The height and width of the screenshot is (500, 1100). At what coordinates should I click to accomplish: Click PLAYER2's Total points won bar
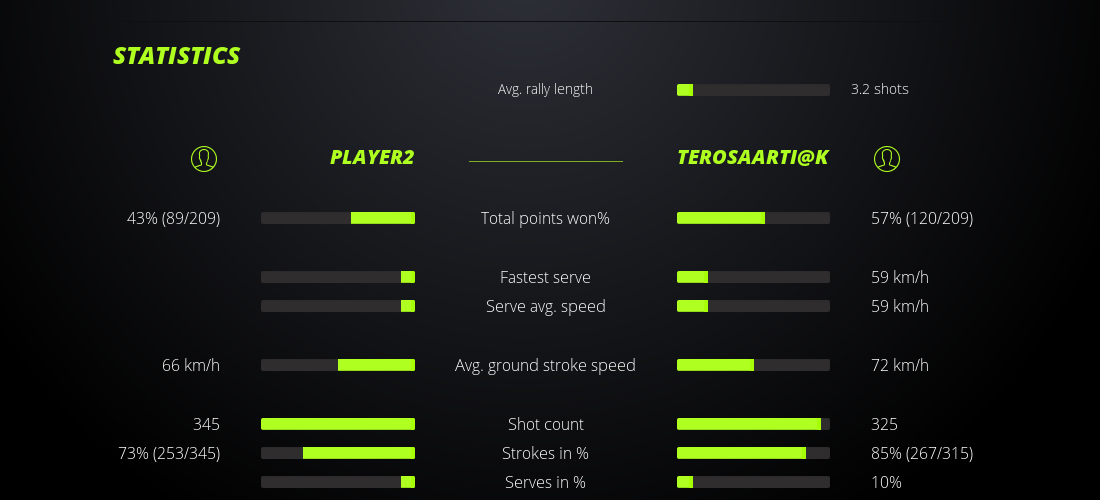pyautogui.click(x=338, y=218)
